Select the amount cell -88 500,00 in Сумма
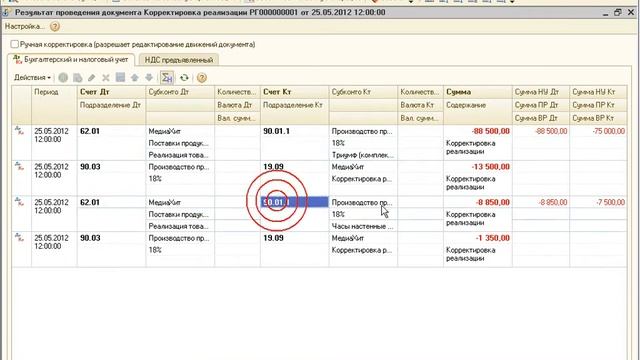Image resolution: width=640 pixels, height=360 pixels. tap(478, 131)
